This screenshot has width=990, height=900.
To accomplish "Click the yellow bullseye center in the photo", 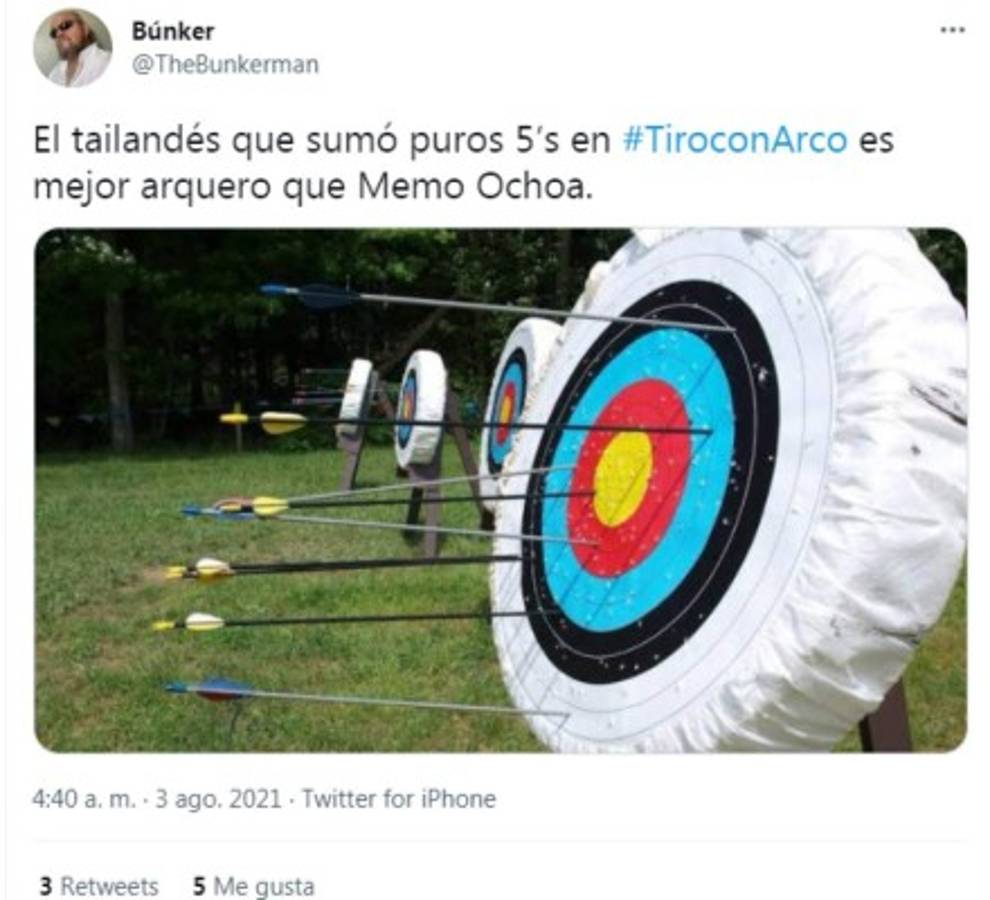I will [x=623, y=479].
